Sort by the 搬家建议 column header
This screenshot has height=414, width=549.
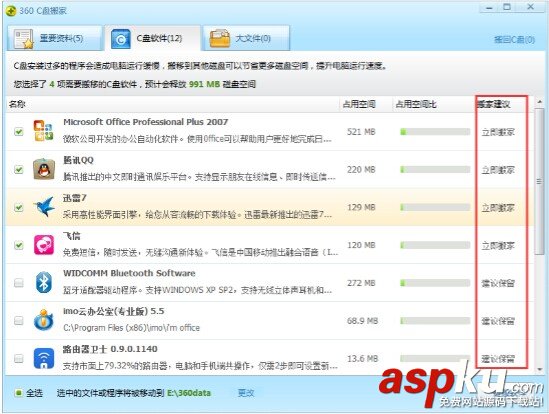pyautogui.click(x=493, y=104)
